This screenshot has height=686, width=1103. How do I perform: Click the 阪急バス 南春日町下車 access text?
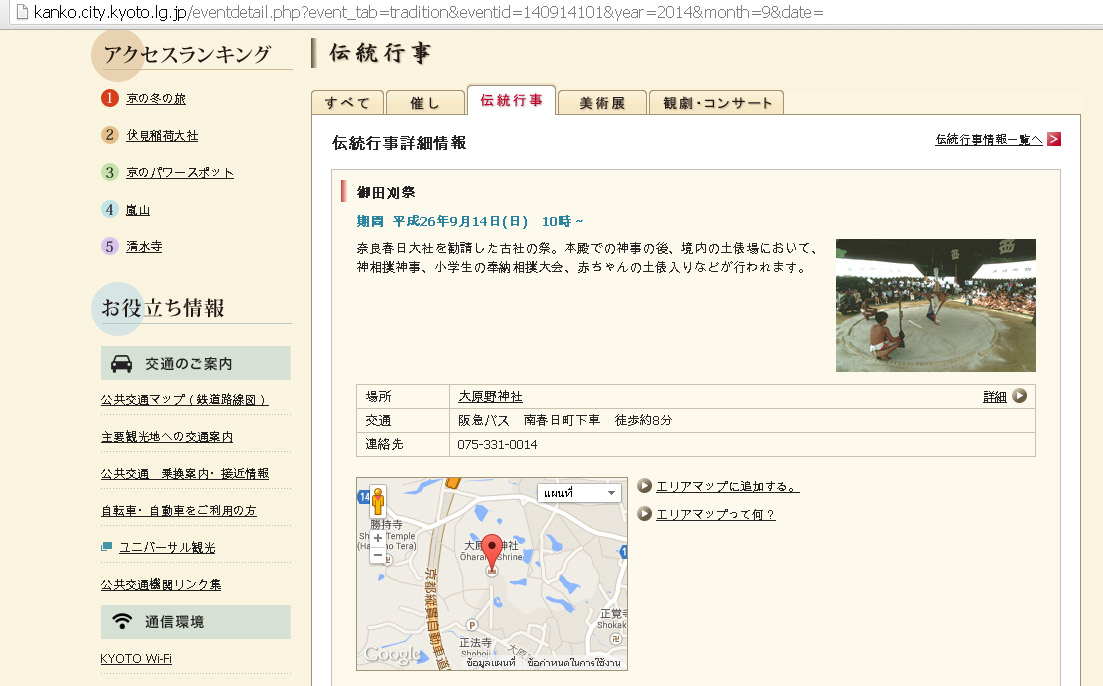point(529,420)
